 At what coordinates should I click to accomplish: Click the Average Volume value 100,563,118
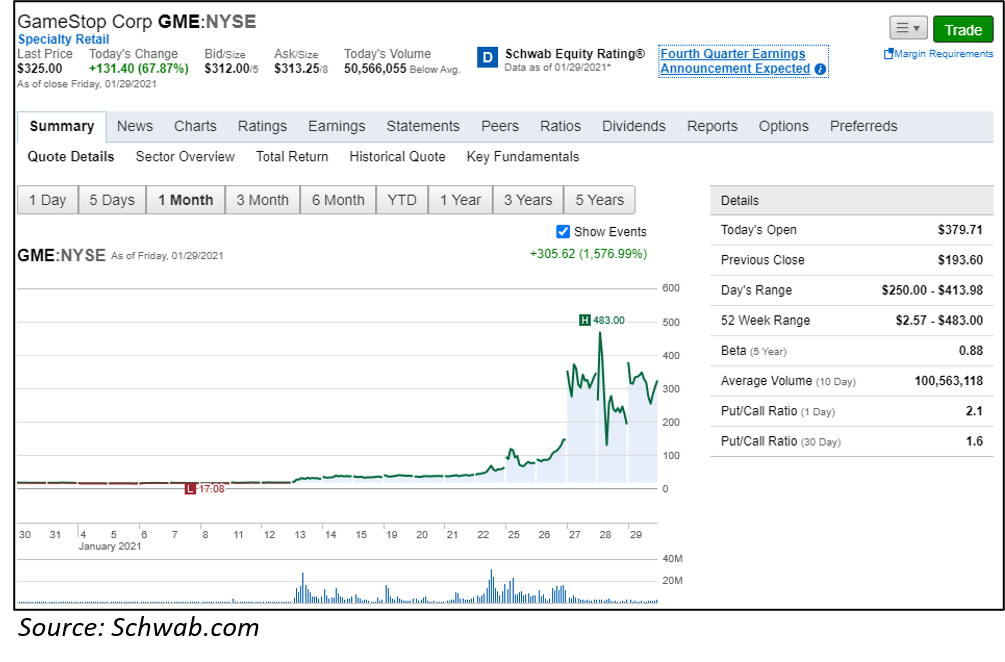click(x=949, y=381)
